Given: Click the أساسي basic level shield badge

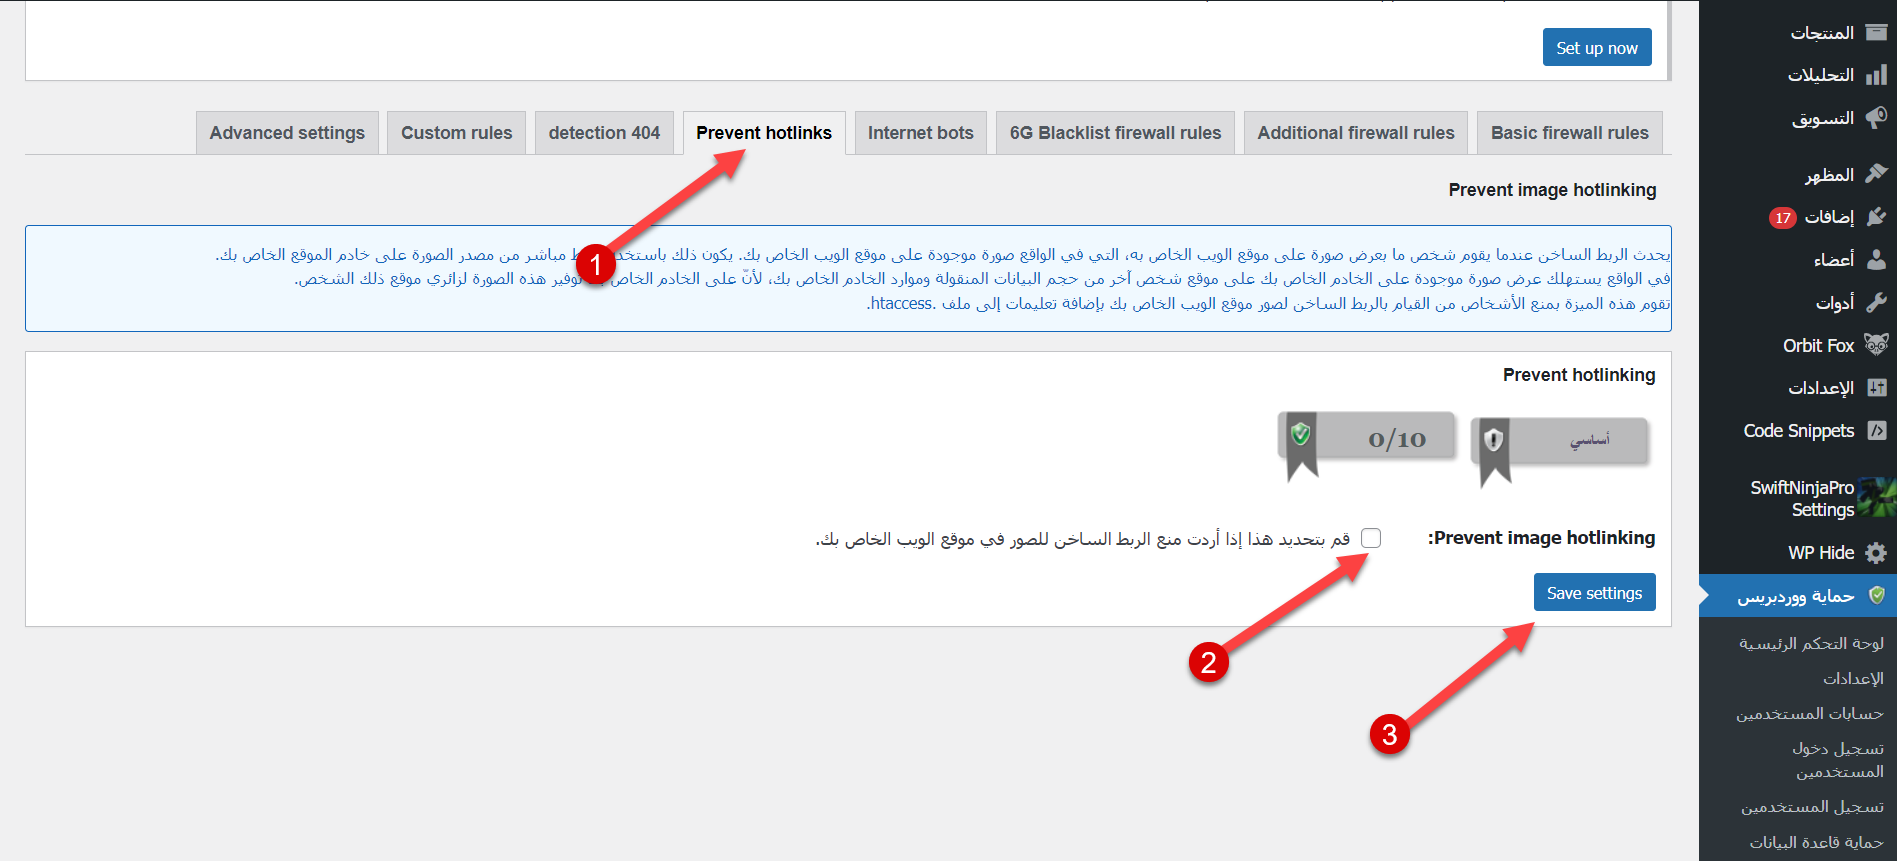Looking at the screenshot, I should pyautogui.click(x=1560, y=451).
